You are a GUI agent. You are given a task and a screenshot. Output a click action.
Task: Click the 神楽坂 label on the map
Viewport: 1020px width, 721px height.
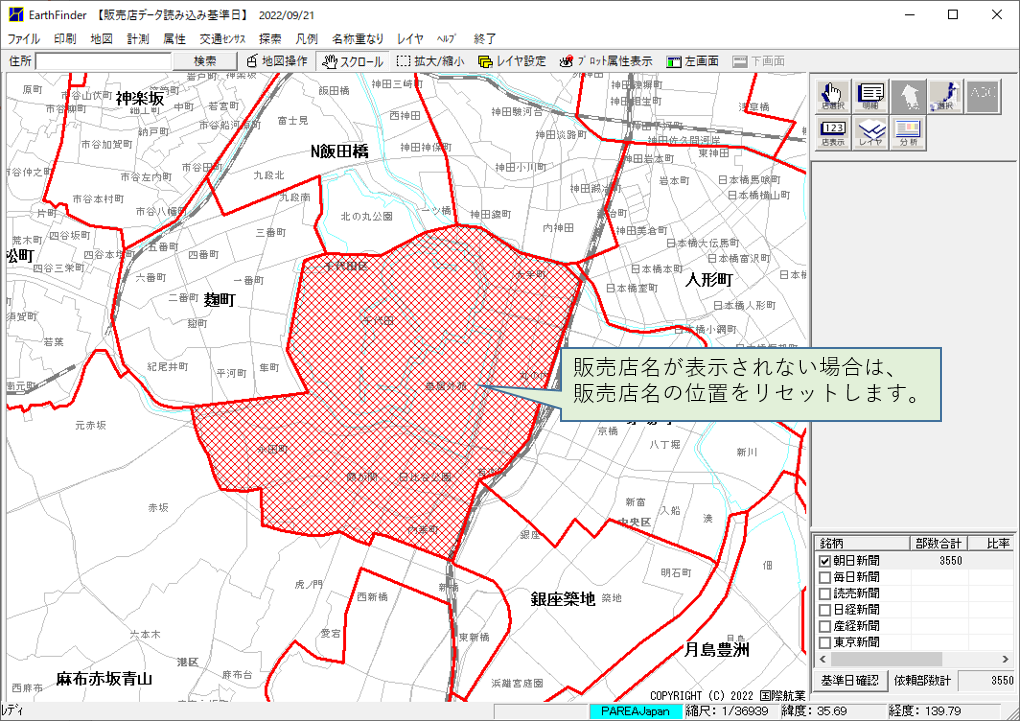(140, 99)
